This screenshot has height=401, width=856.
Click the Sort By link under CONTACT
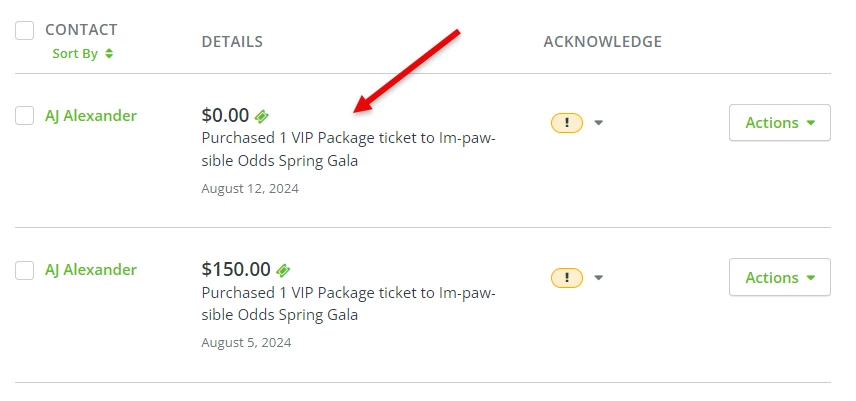point(75,54)
